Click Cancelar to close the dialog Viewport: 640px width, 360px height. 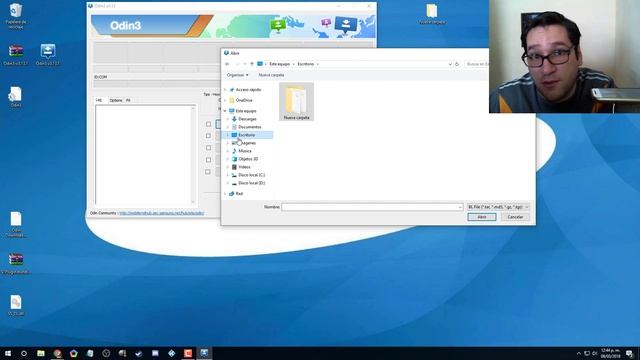click(515, 217)
